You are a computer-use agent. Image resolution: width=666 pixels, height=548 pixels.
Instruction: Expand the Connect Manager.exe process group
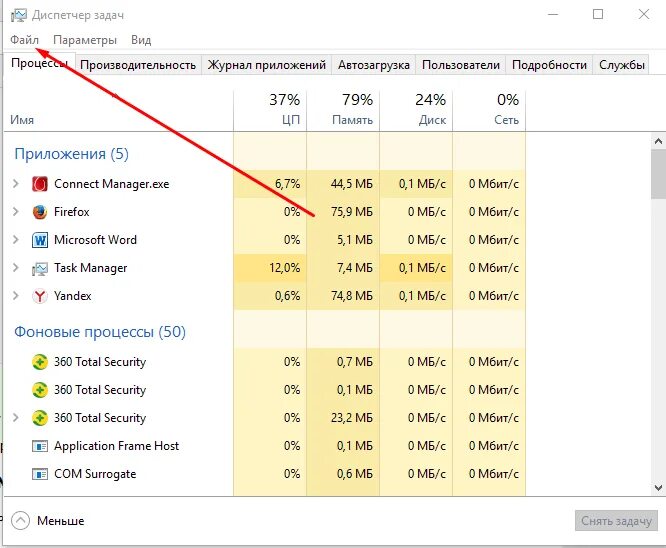(15, 184)
